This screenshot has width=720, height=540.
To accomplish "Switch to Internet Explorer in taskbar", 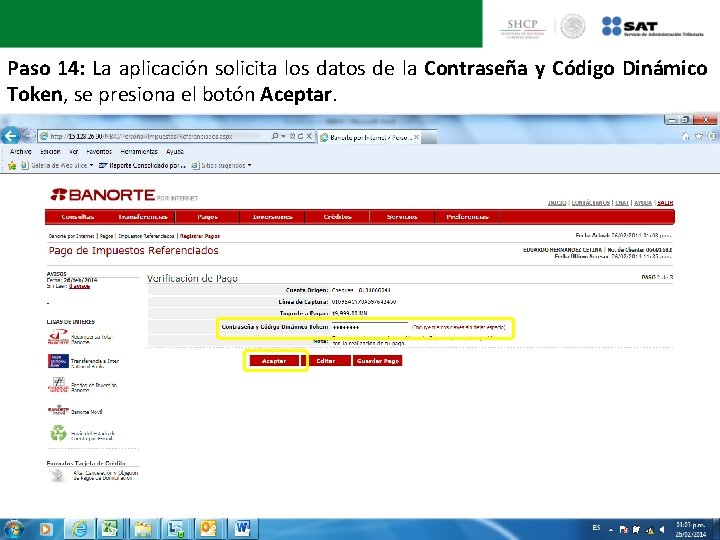I will click(x=79, y=529).
